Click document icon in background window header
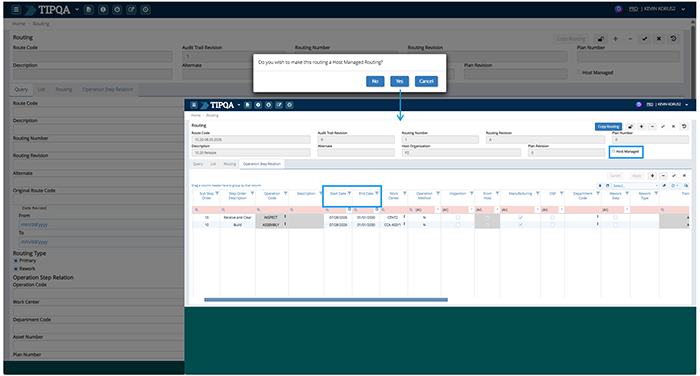Viewport: 700px width, 376px height. tap(89, 9)
